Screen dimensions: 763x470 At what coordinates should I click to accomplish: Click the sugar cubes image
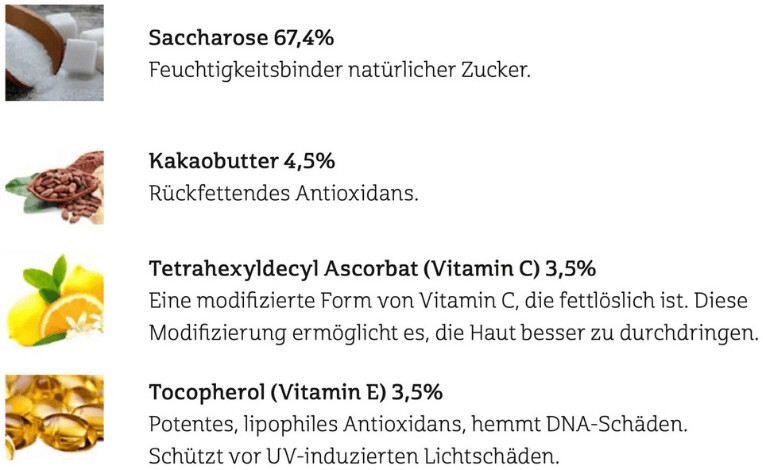tap(53, 52)
